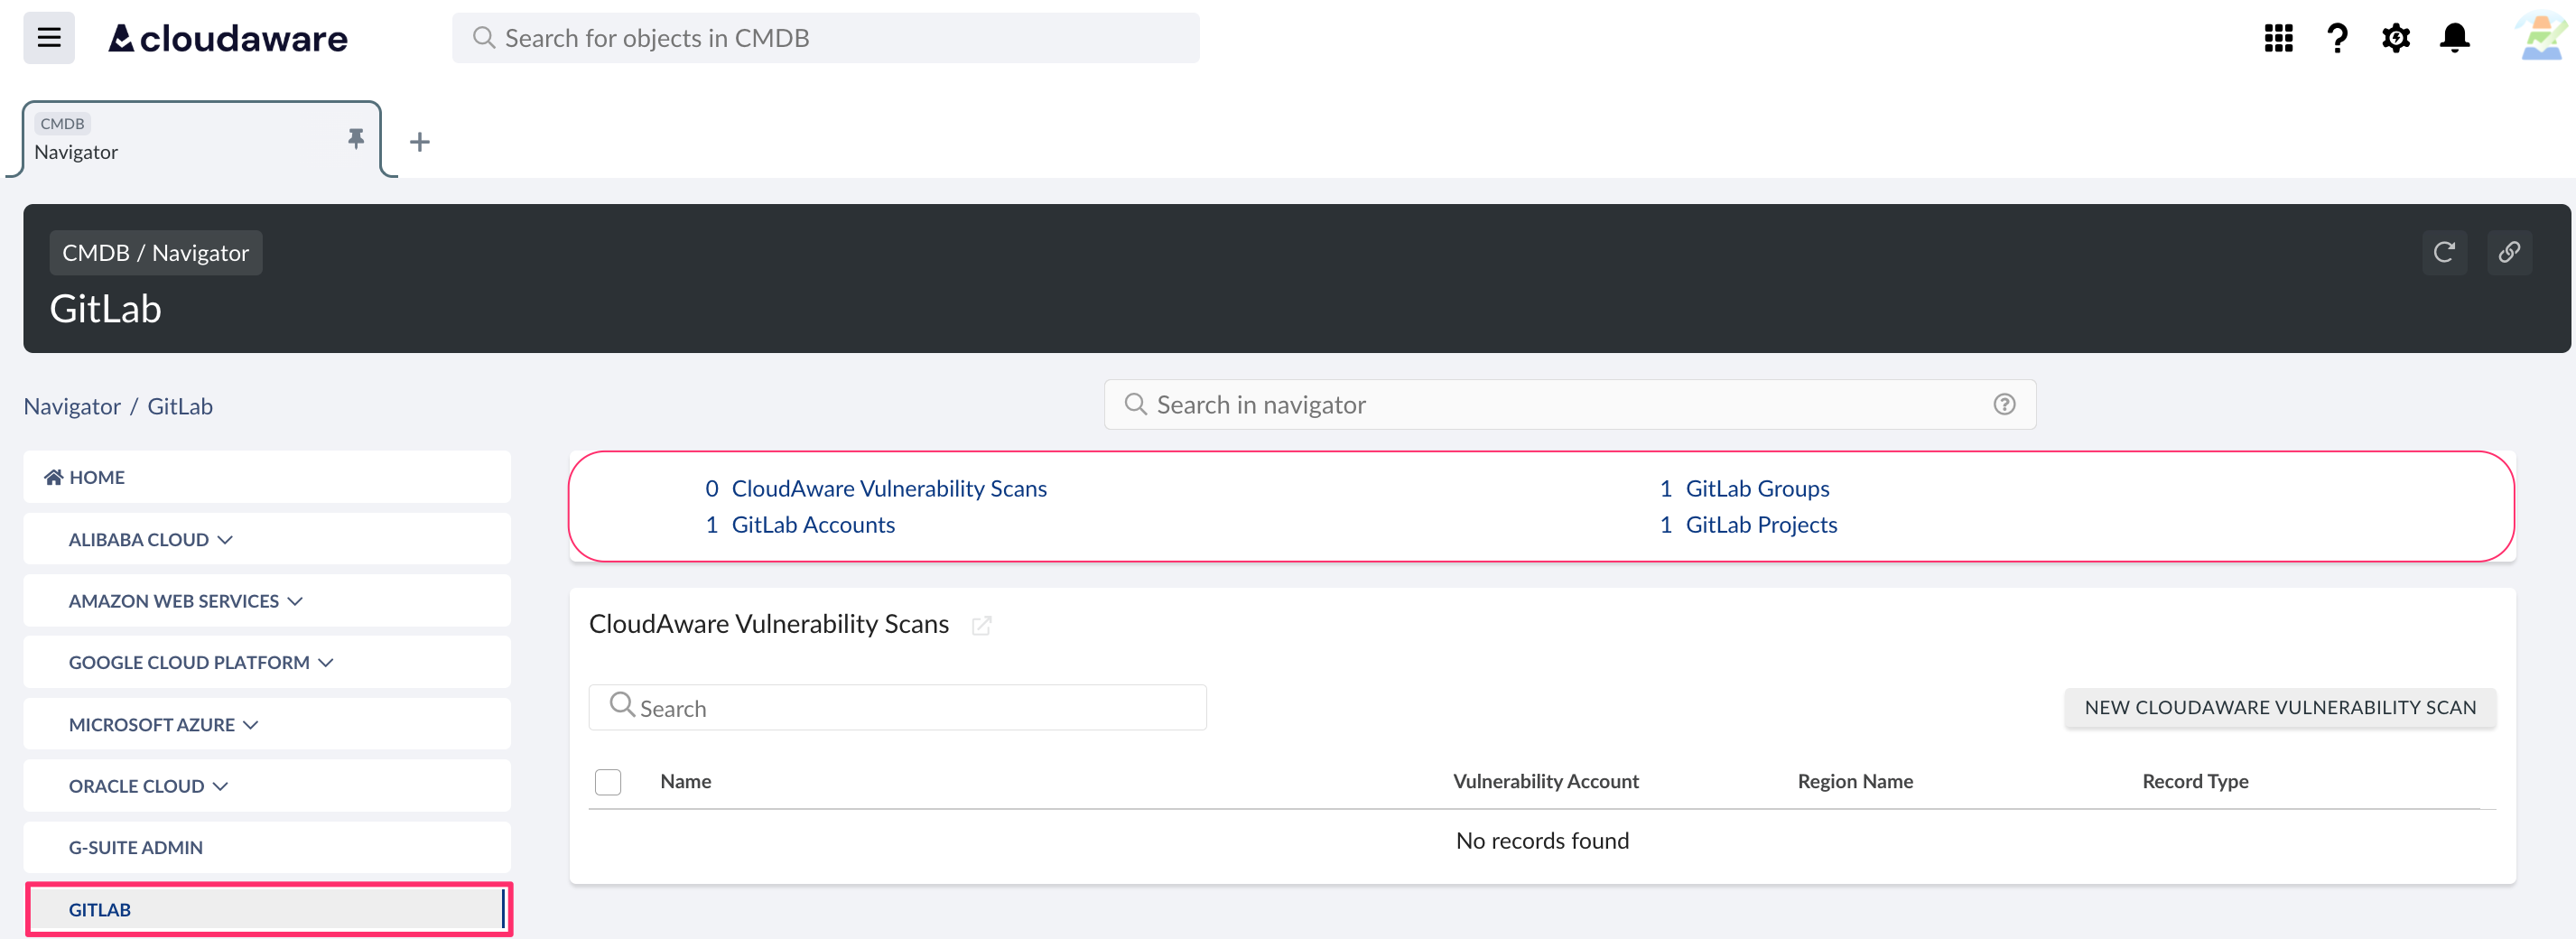Focus the Search for objects in CMDB field
The width and height of the screenshot is (2576, 939).
coord(826,38)
